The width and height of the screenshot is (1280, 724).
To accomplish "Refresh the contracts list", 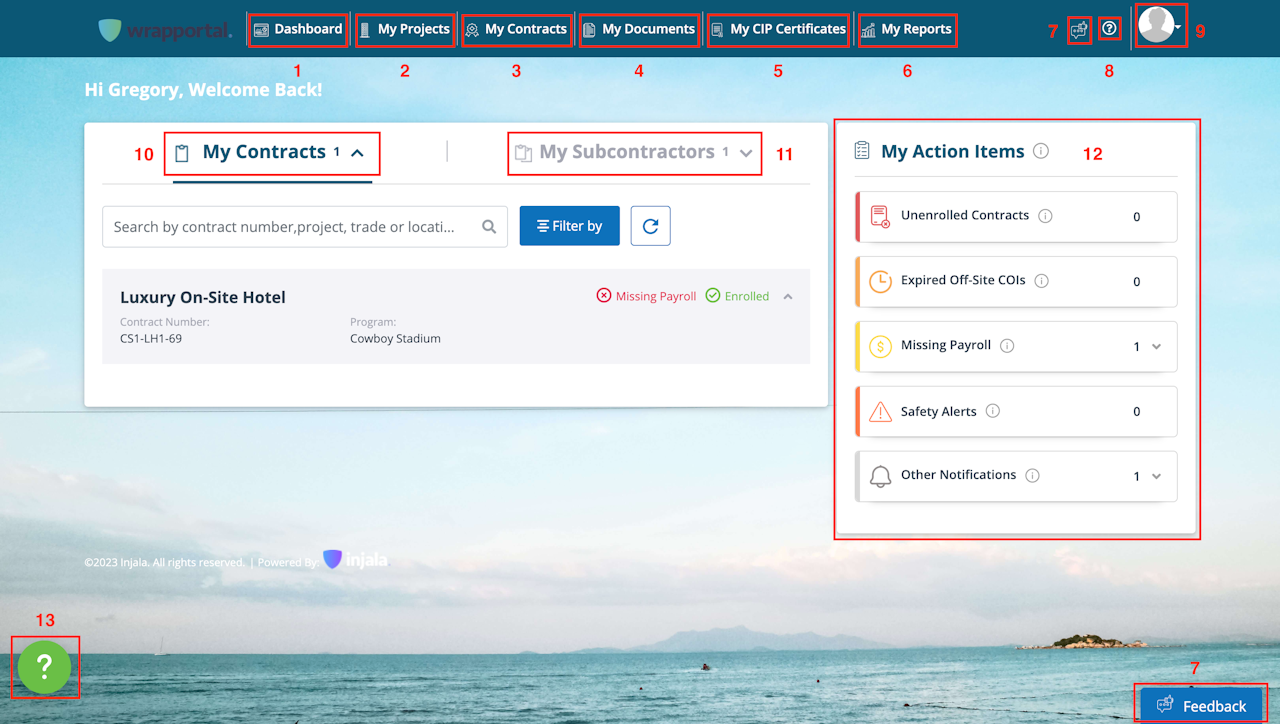I will coord(650,226).
